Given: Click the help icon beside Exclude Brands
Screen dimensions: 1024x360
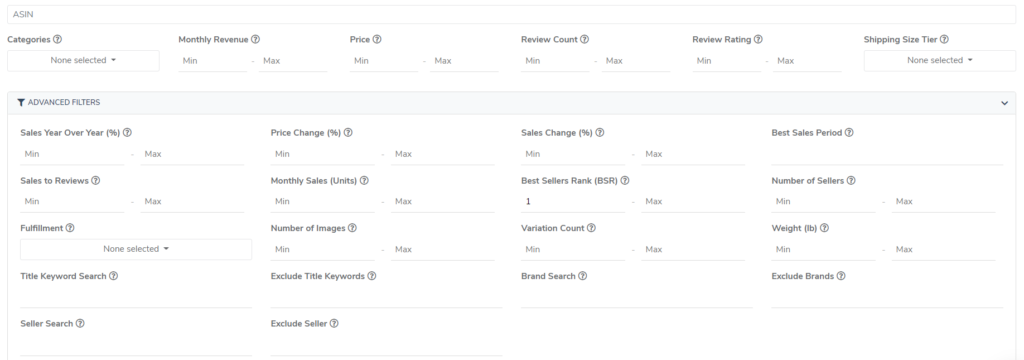Looking at the screenshot, I should [x=841, y=276].
